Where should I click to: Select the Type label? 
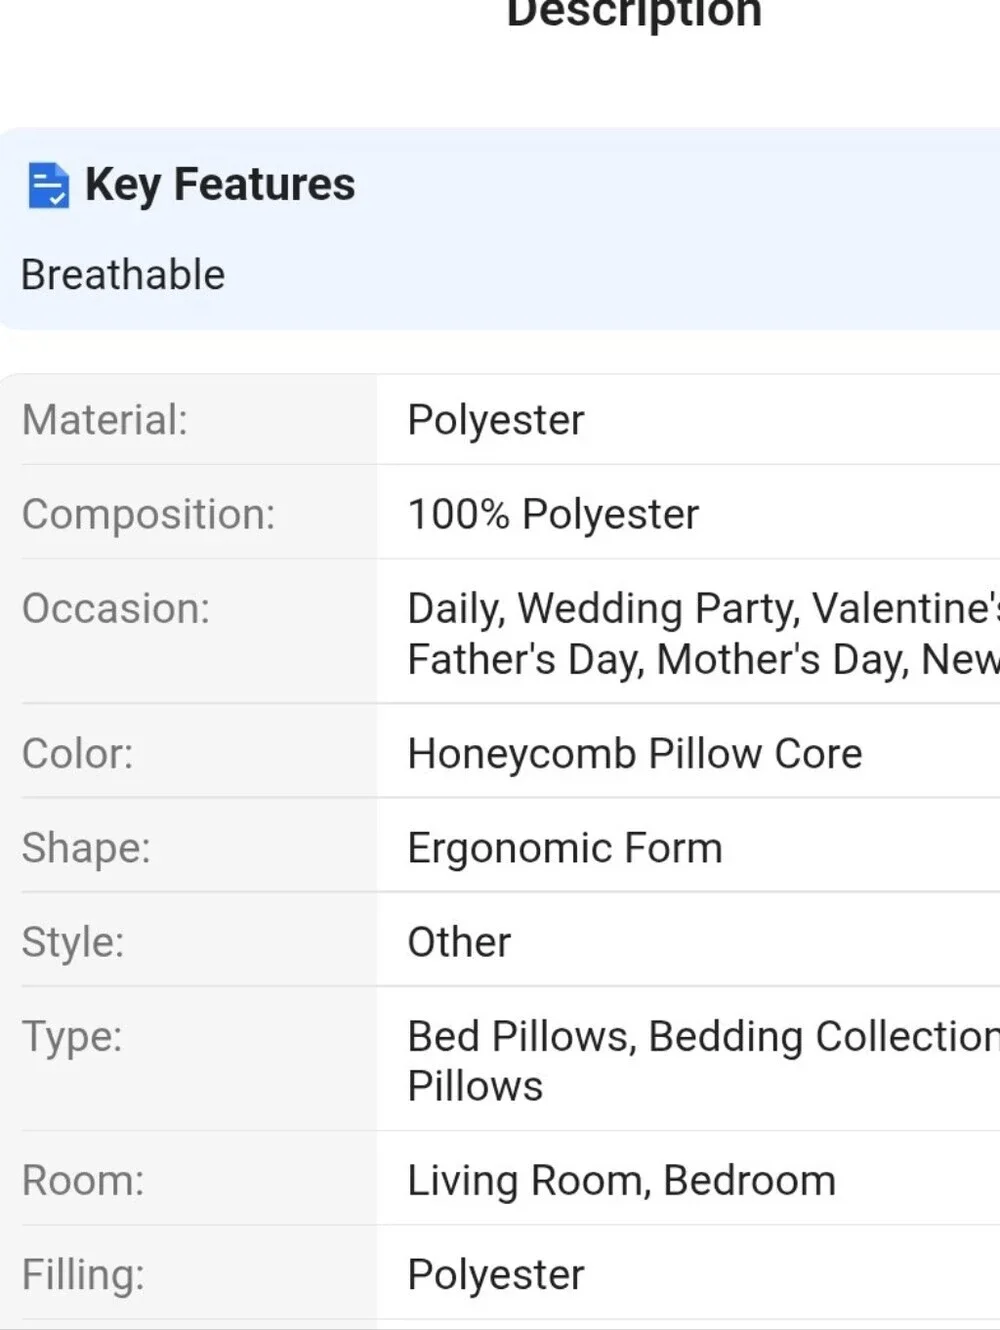72,1036
